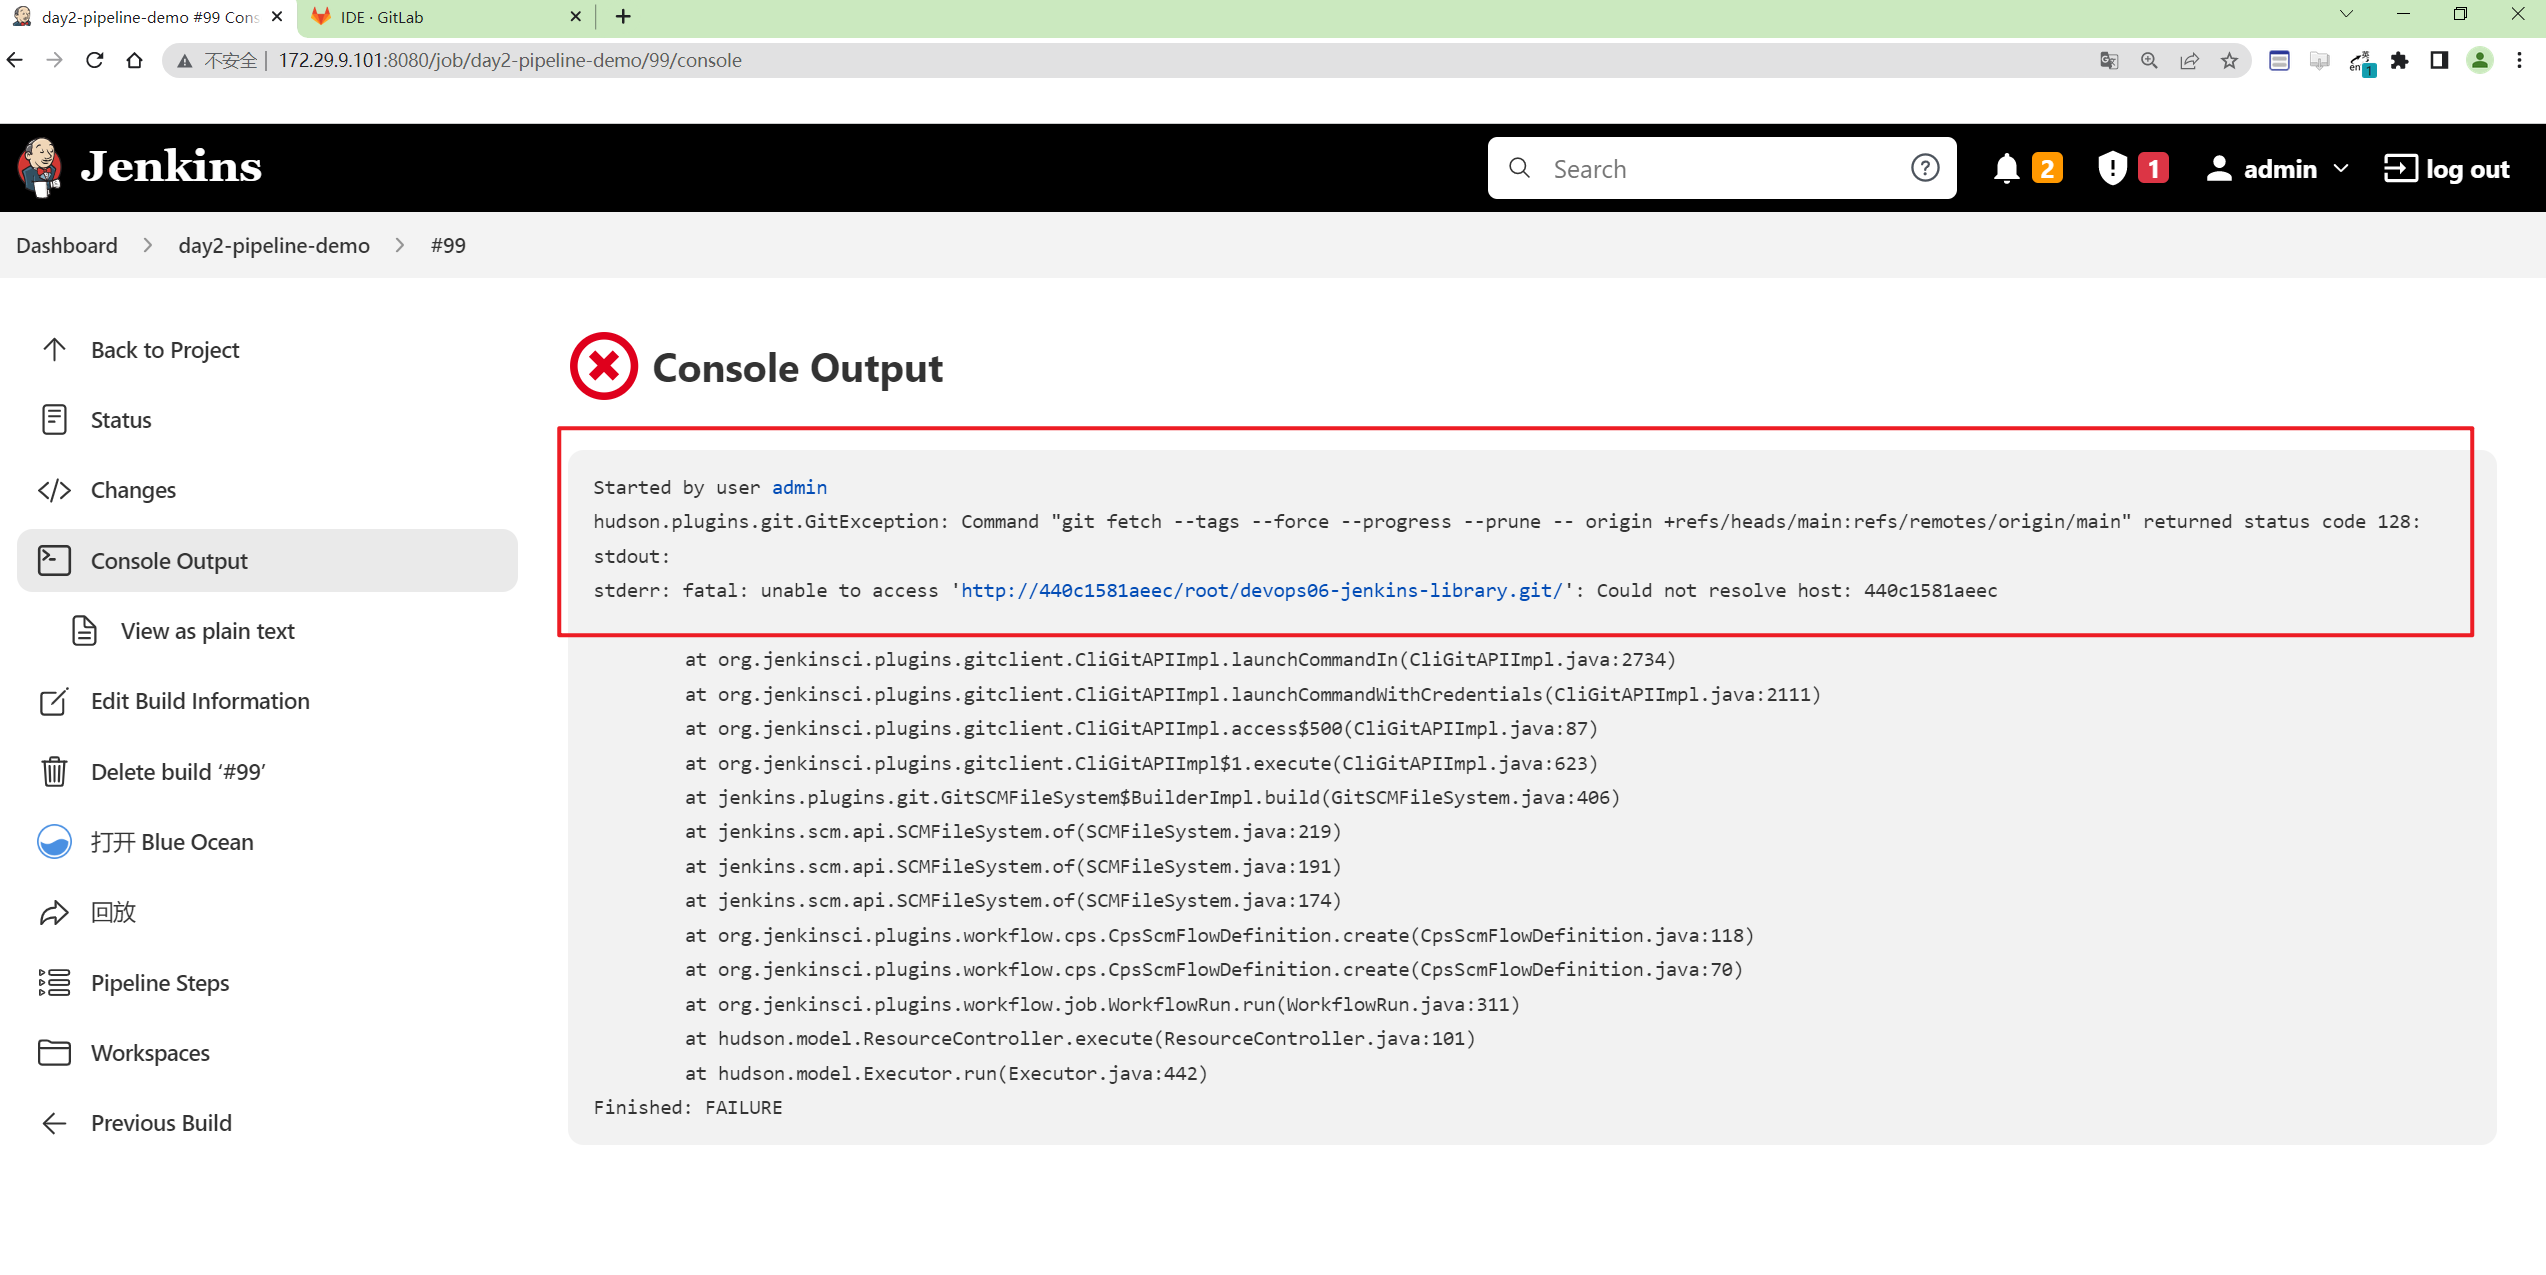Click the search help question mark icon
Image resolution: width=2546 pixels, height=1275 pixels.
click(1925, 168)
